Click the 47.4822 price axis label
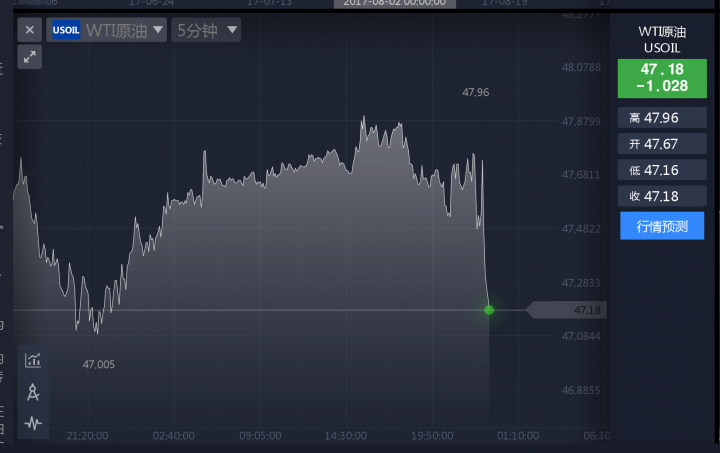The image size is (720, 453). [581, 229]
